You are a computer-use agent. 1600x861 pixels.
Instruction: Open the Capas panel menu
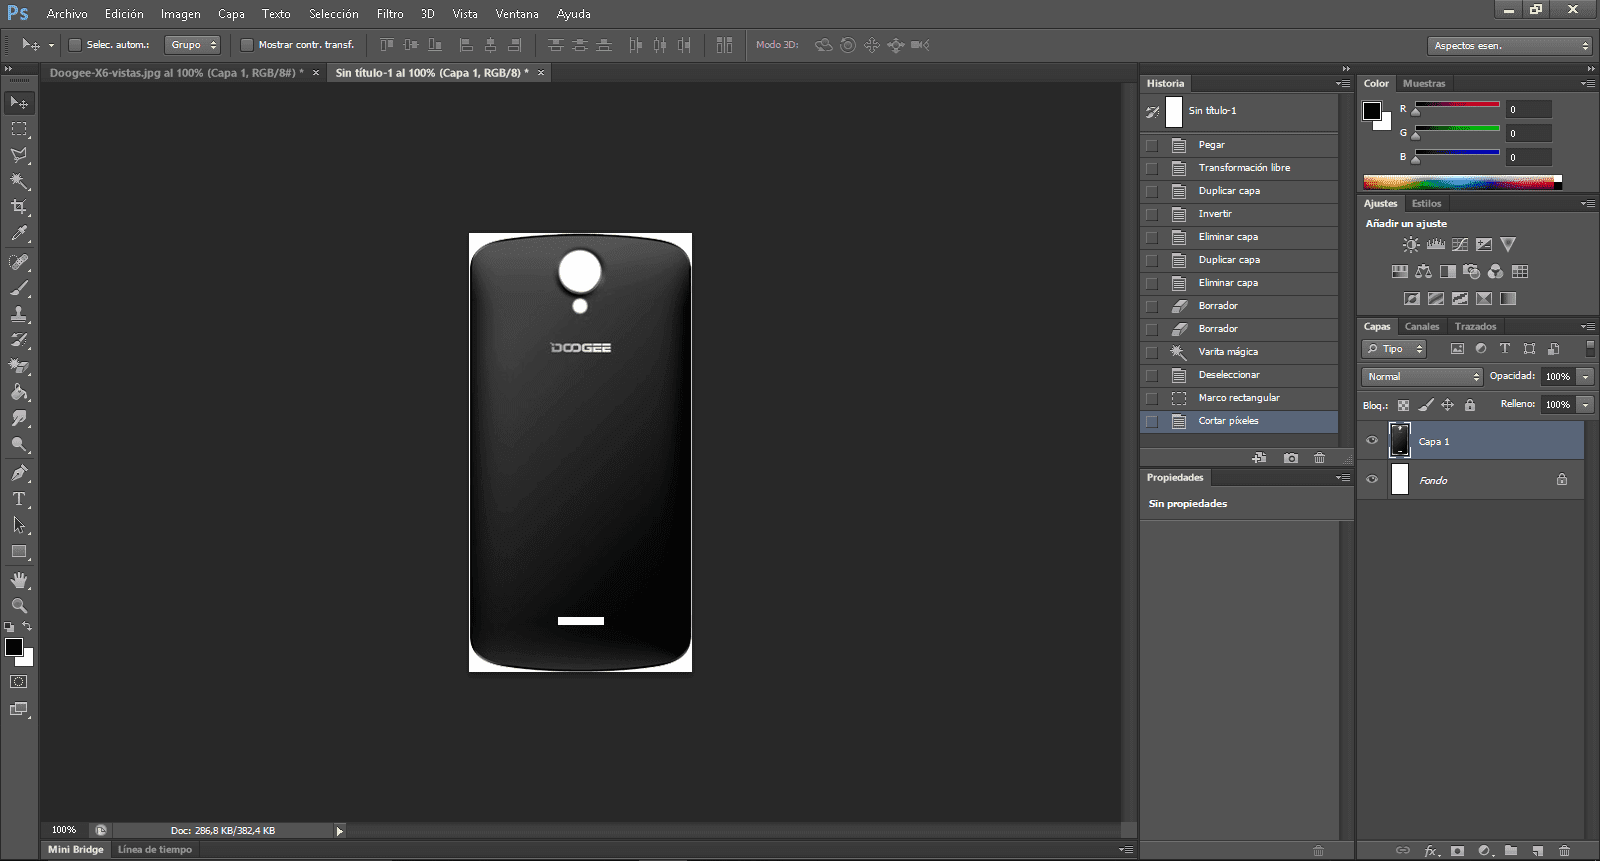click(1587, 327)
